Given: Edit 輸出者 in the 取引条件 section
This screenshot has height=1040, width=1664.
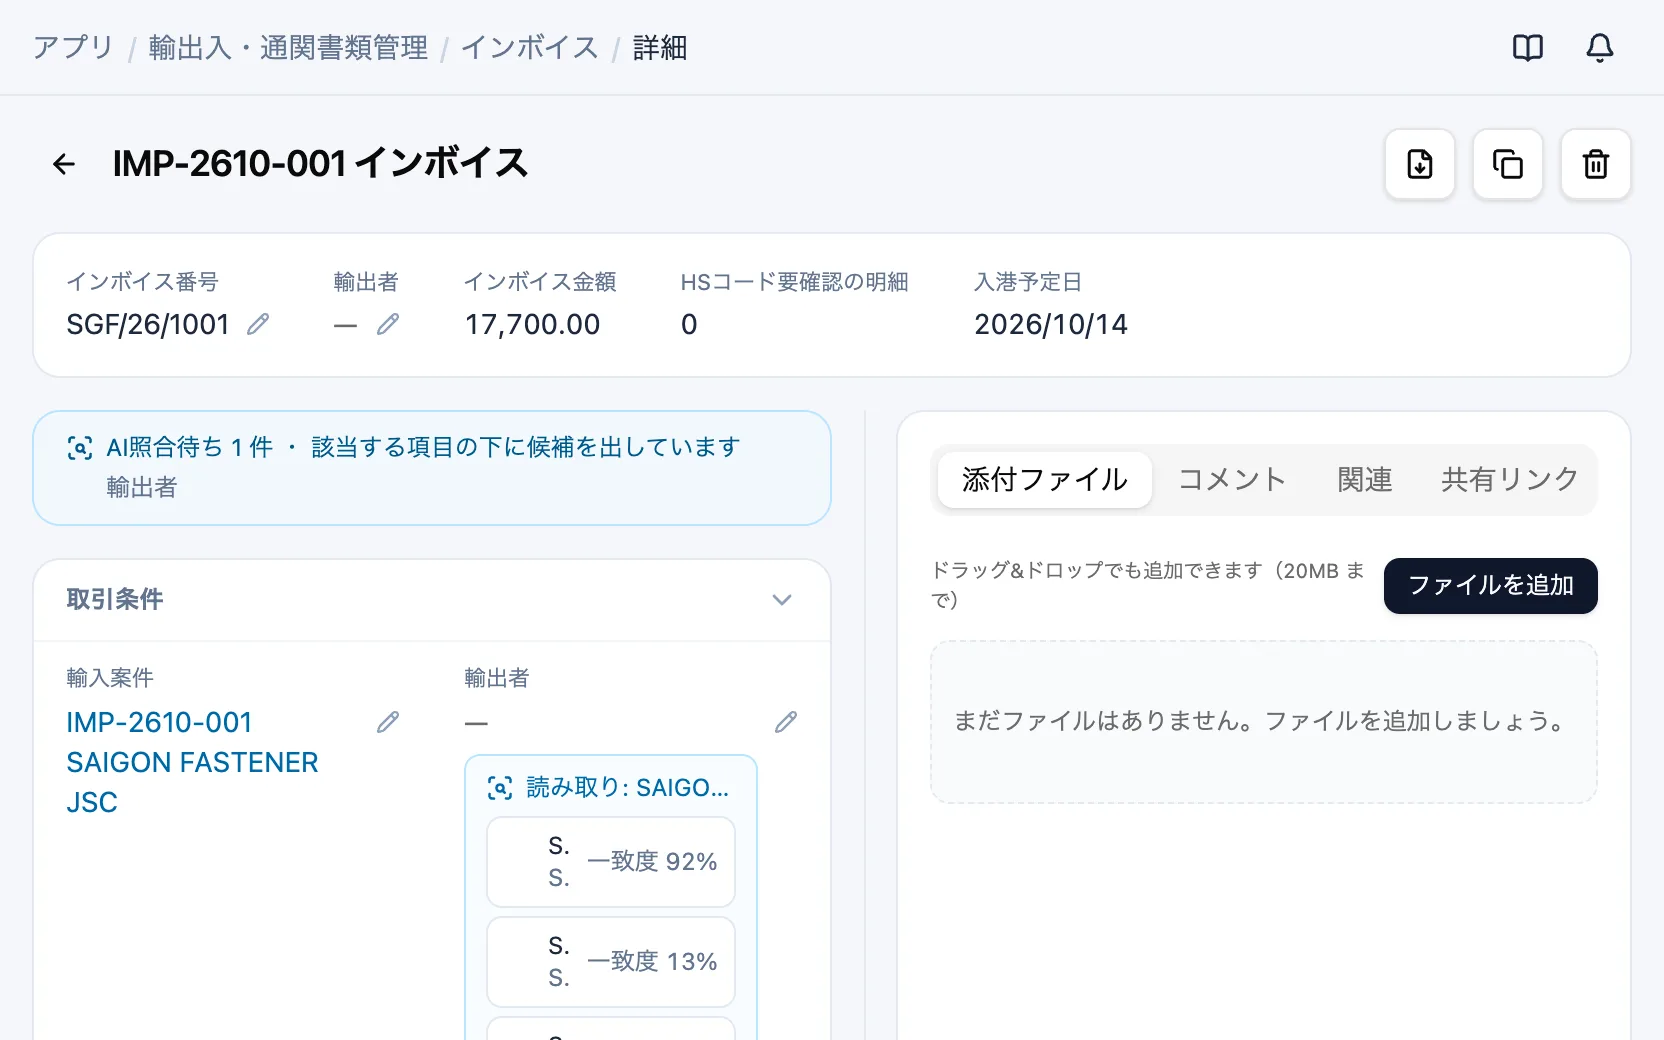Looking at the screenshot, I should tap(786, 722).
